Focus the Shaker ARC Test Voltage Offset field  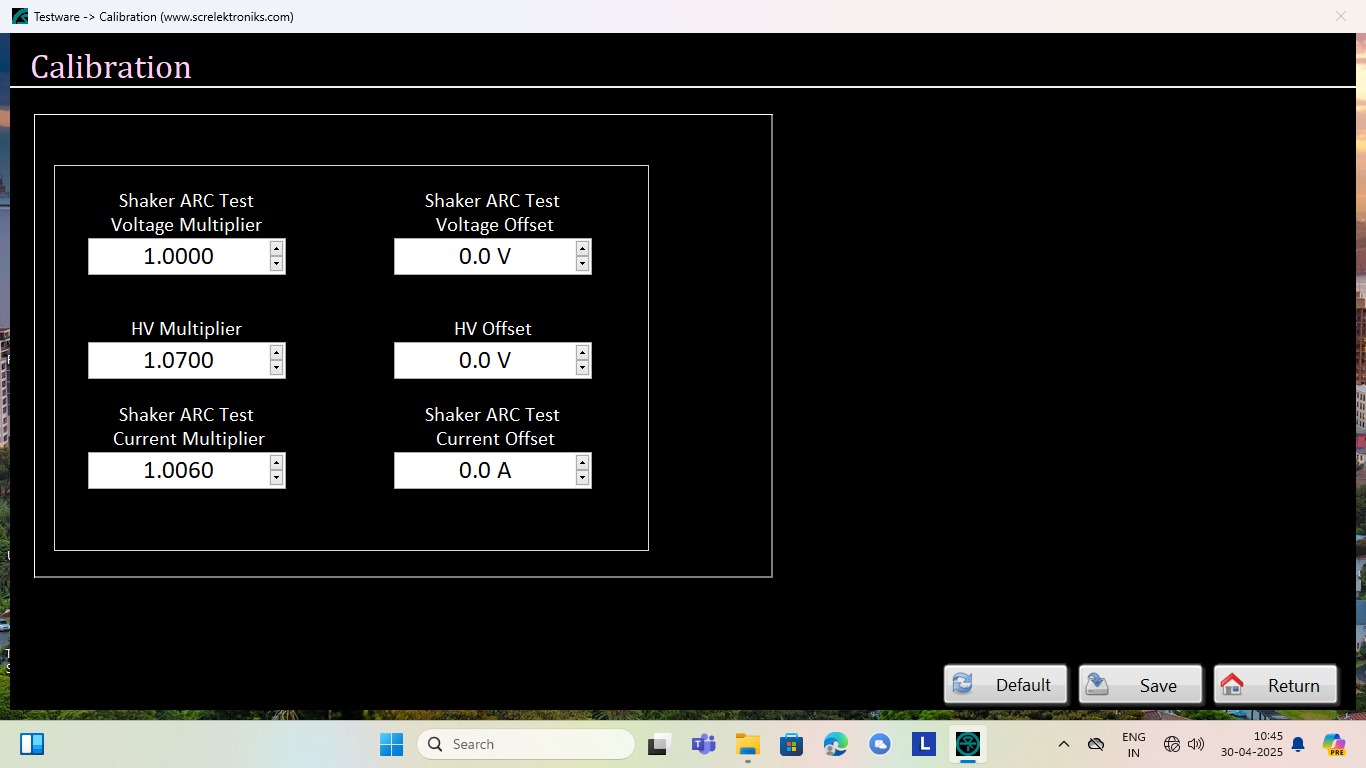[x=484, y=257]
